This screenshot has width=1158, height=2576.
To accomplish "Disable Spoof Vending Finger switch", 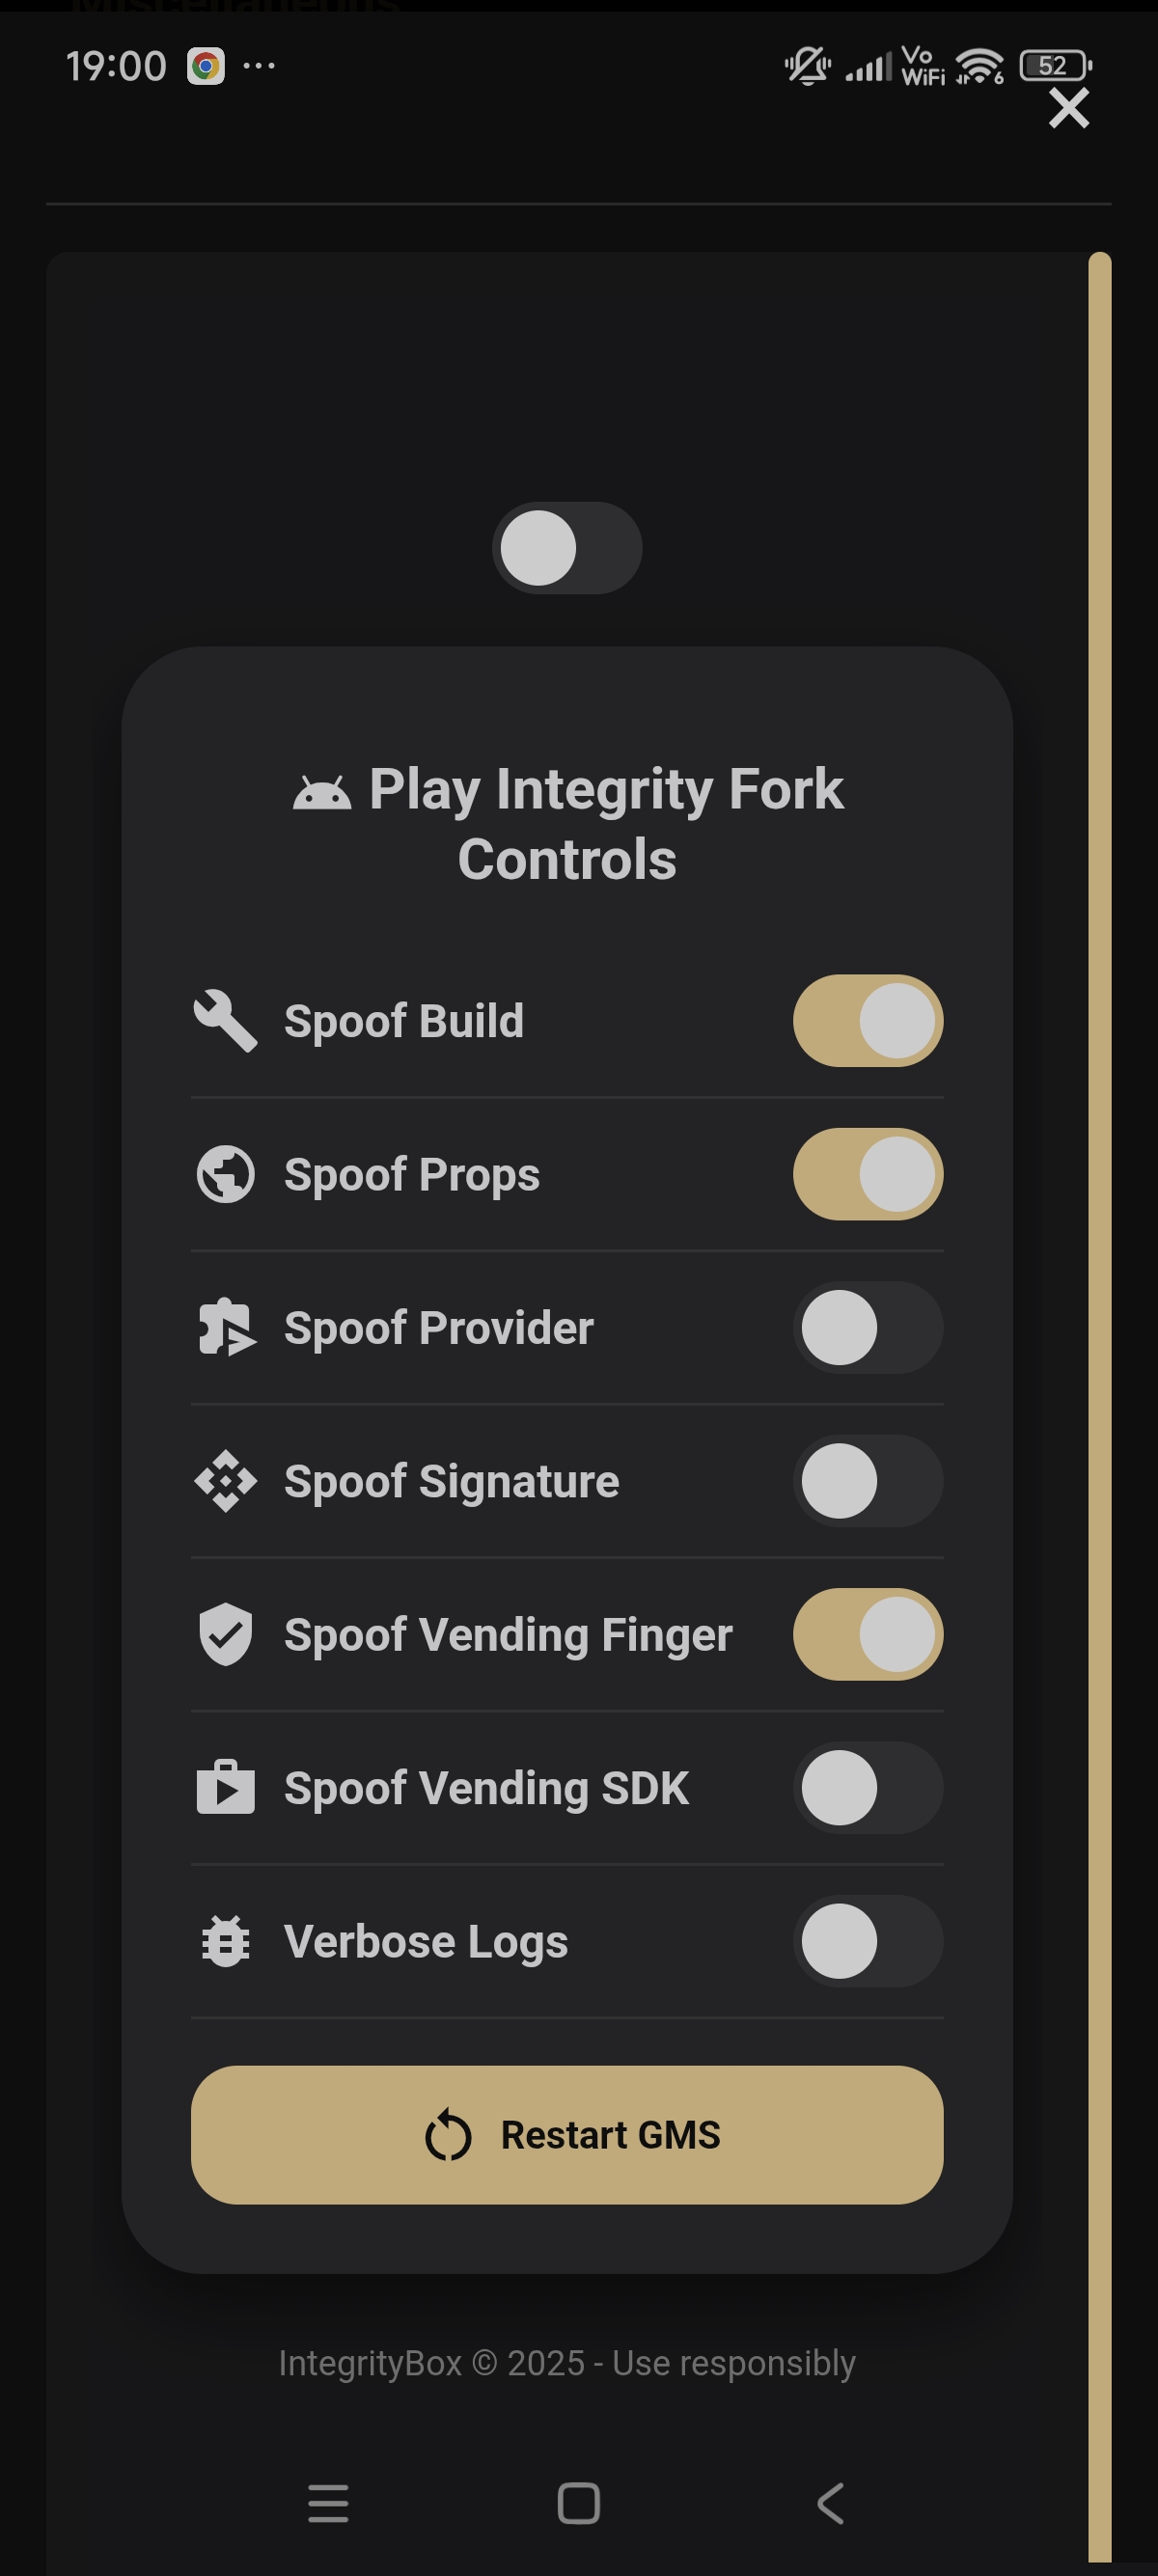I will (x=867, y=1635).
